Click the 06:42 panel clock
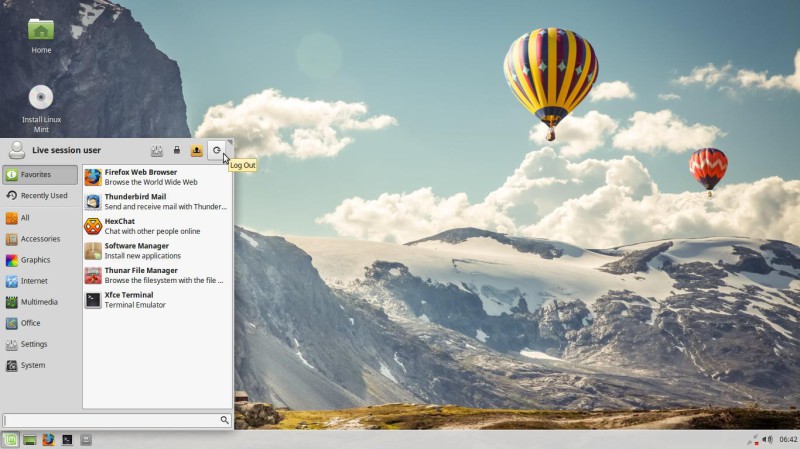800x449 pixels. click(788, 440)
